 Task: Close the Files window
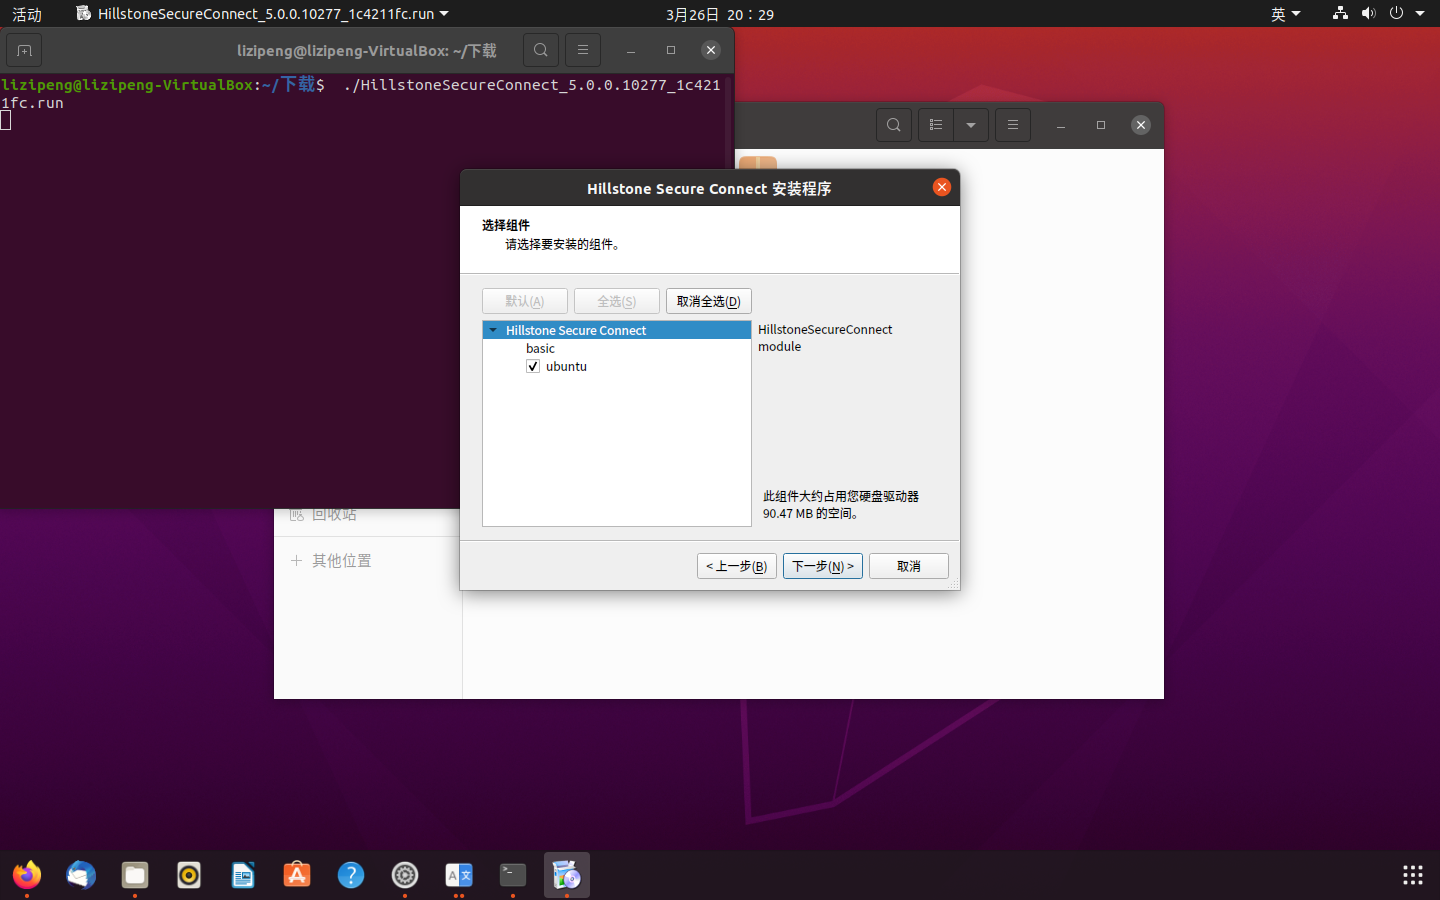(1141, 125)
